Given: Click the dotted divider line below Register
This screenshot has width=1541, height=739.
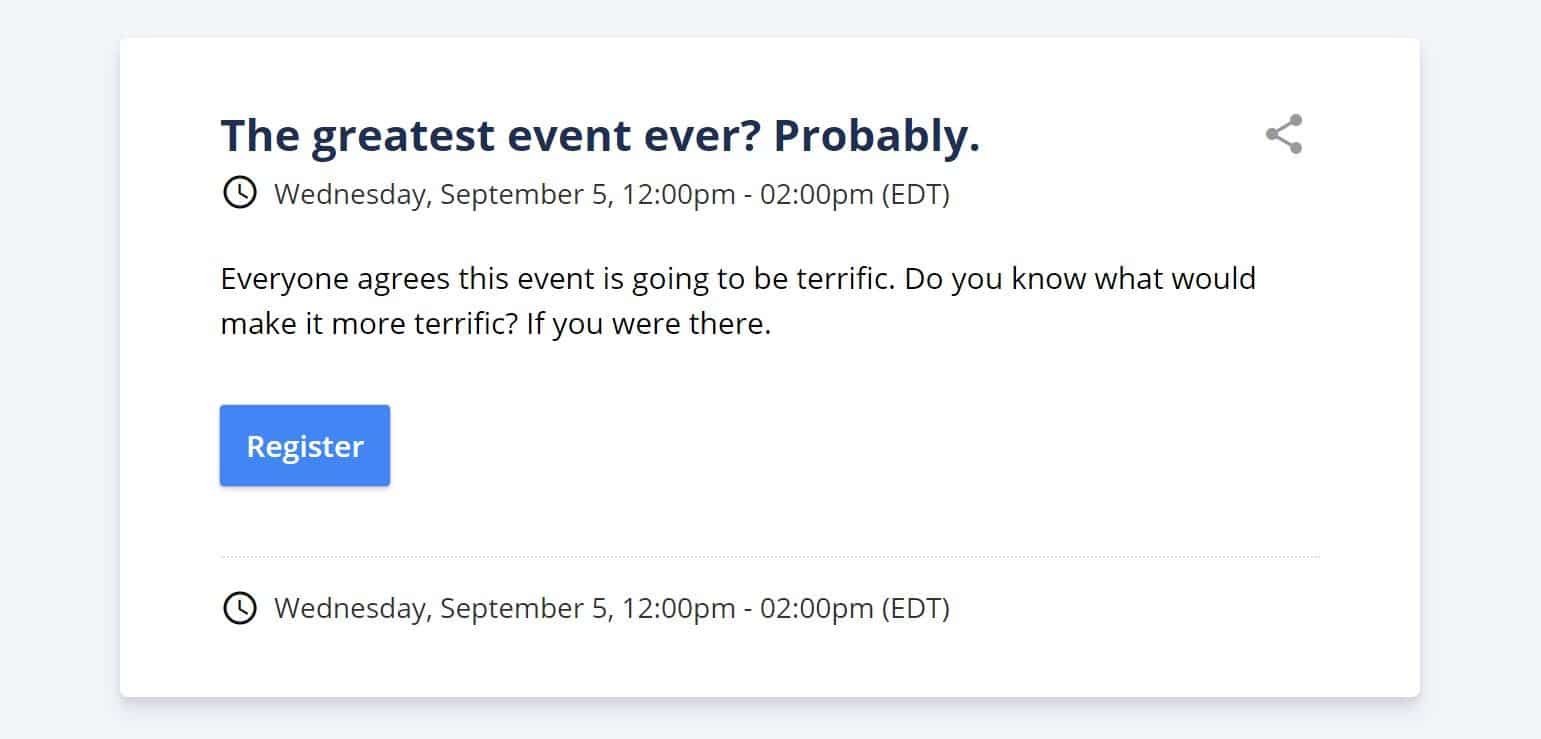Looking at the screenshot, I should click(770, 556).
